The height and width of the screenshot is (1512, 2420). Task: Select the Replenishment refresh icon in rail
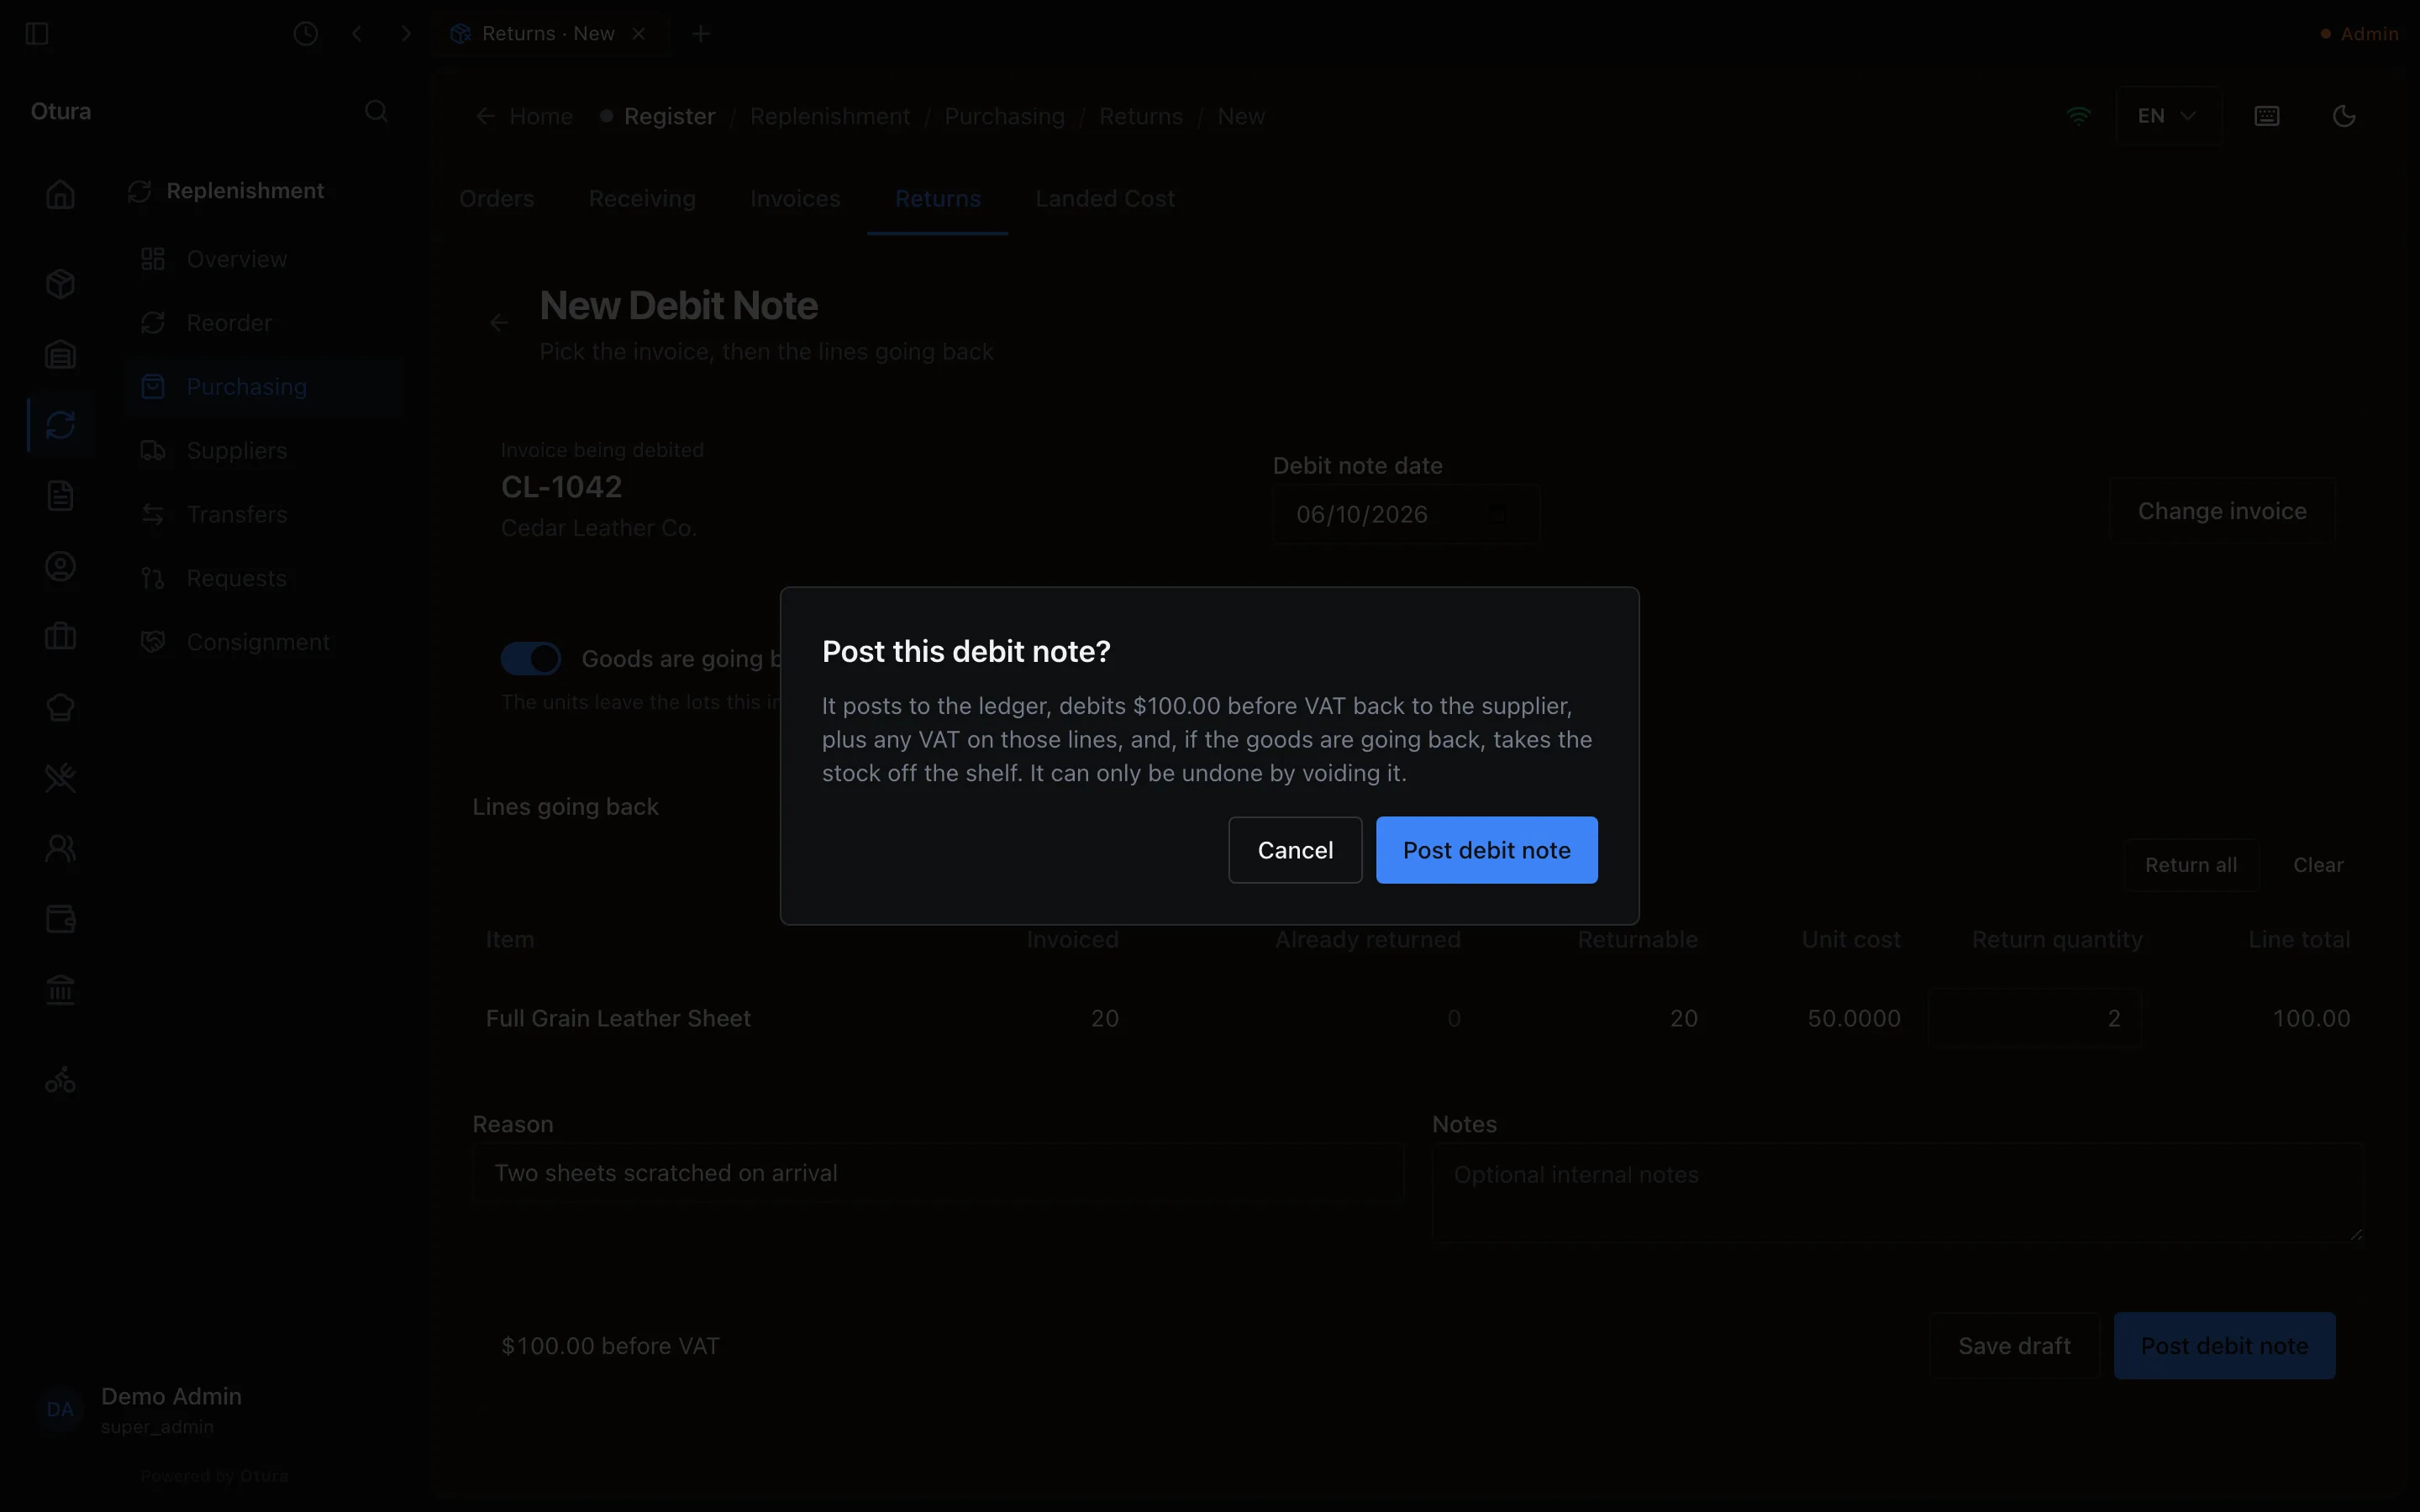pos(60,425)
